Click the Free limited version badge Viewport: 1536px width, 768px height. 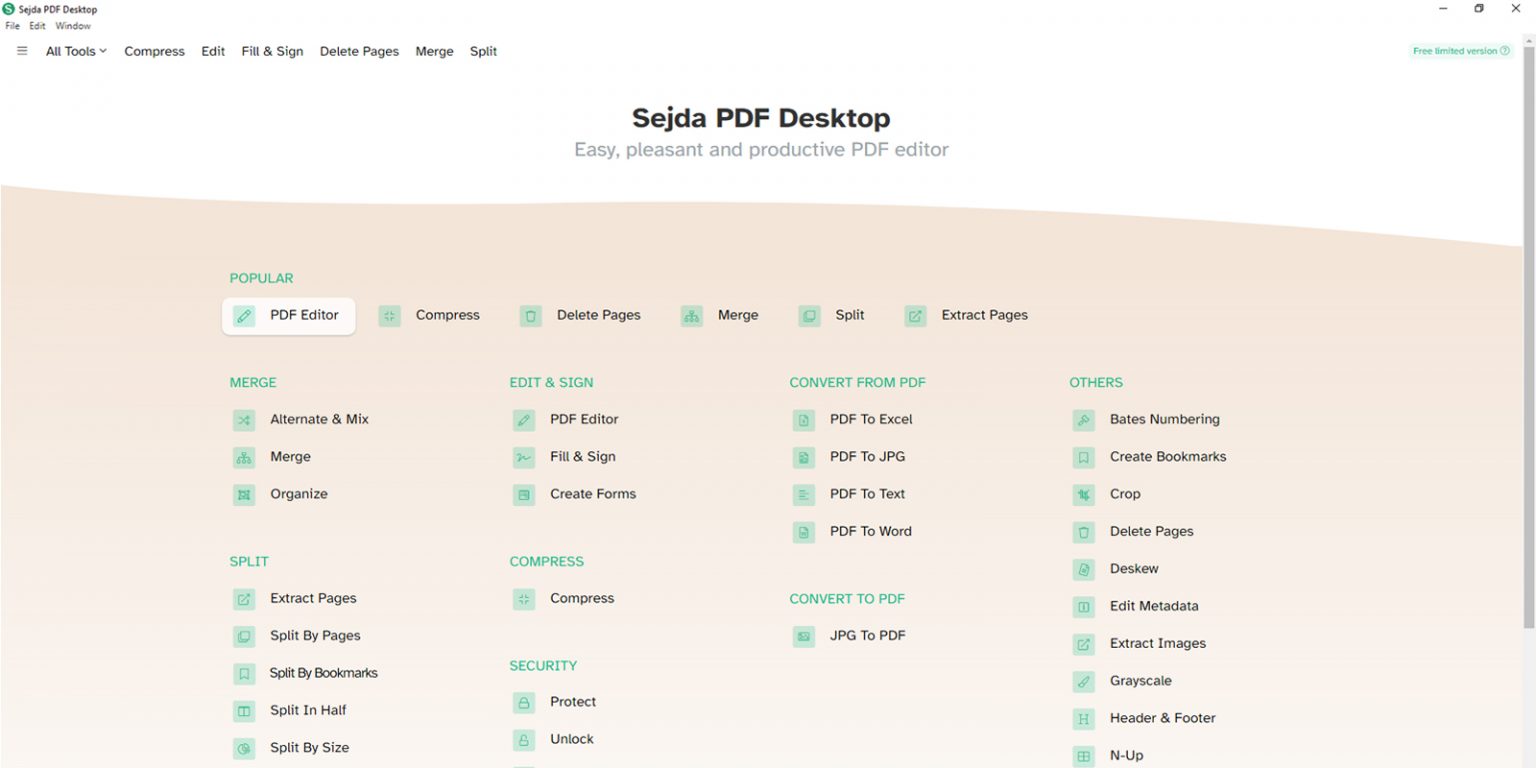point(1460,51)
